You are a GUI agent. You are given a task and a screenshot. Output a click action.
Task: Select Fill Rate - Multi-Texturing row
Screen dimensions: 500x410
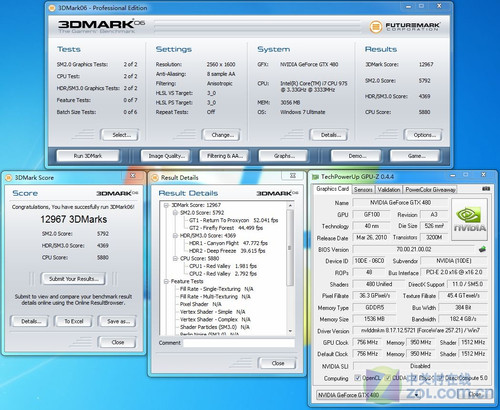pos(215,297)
